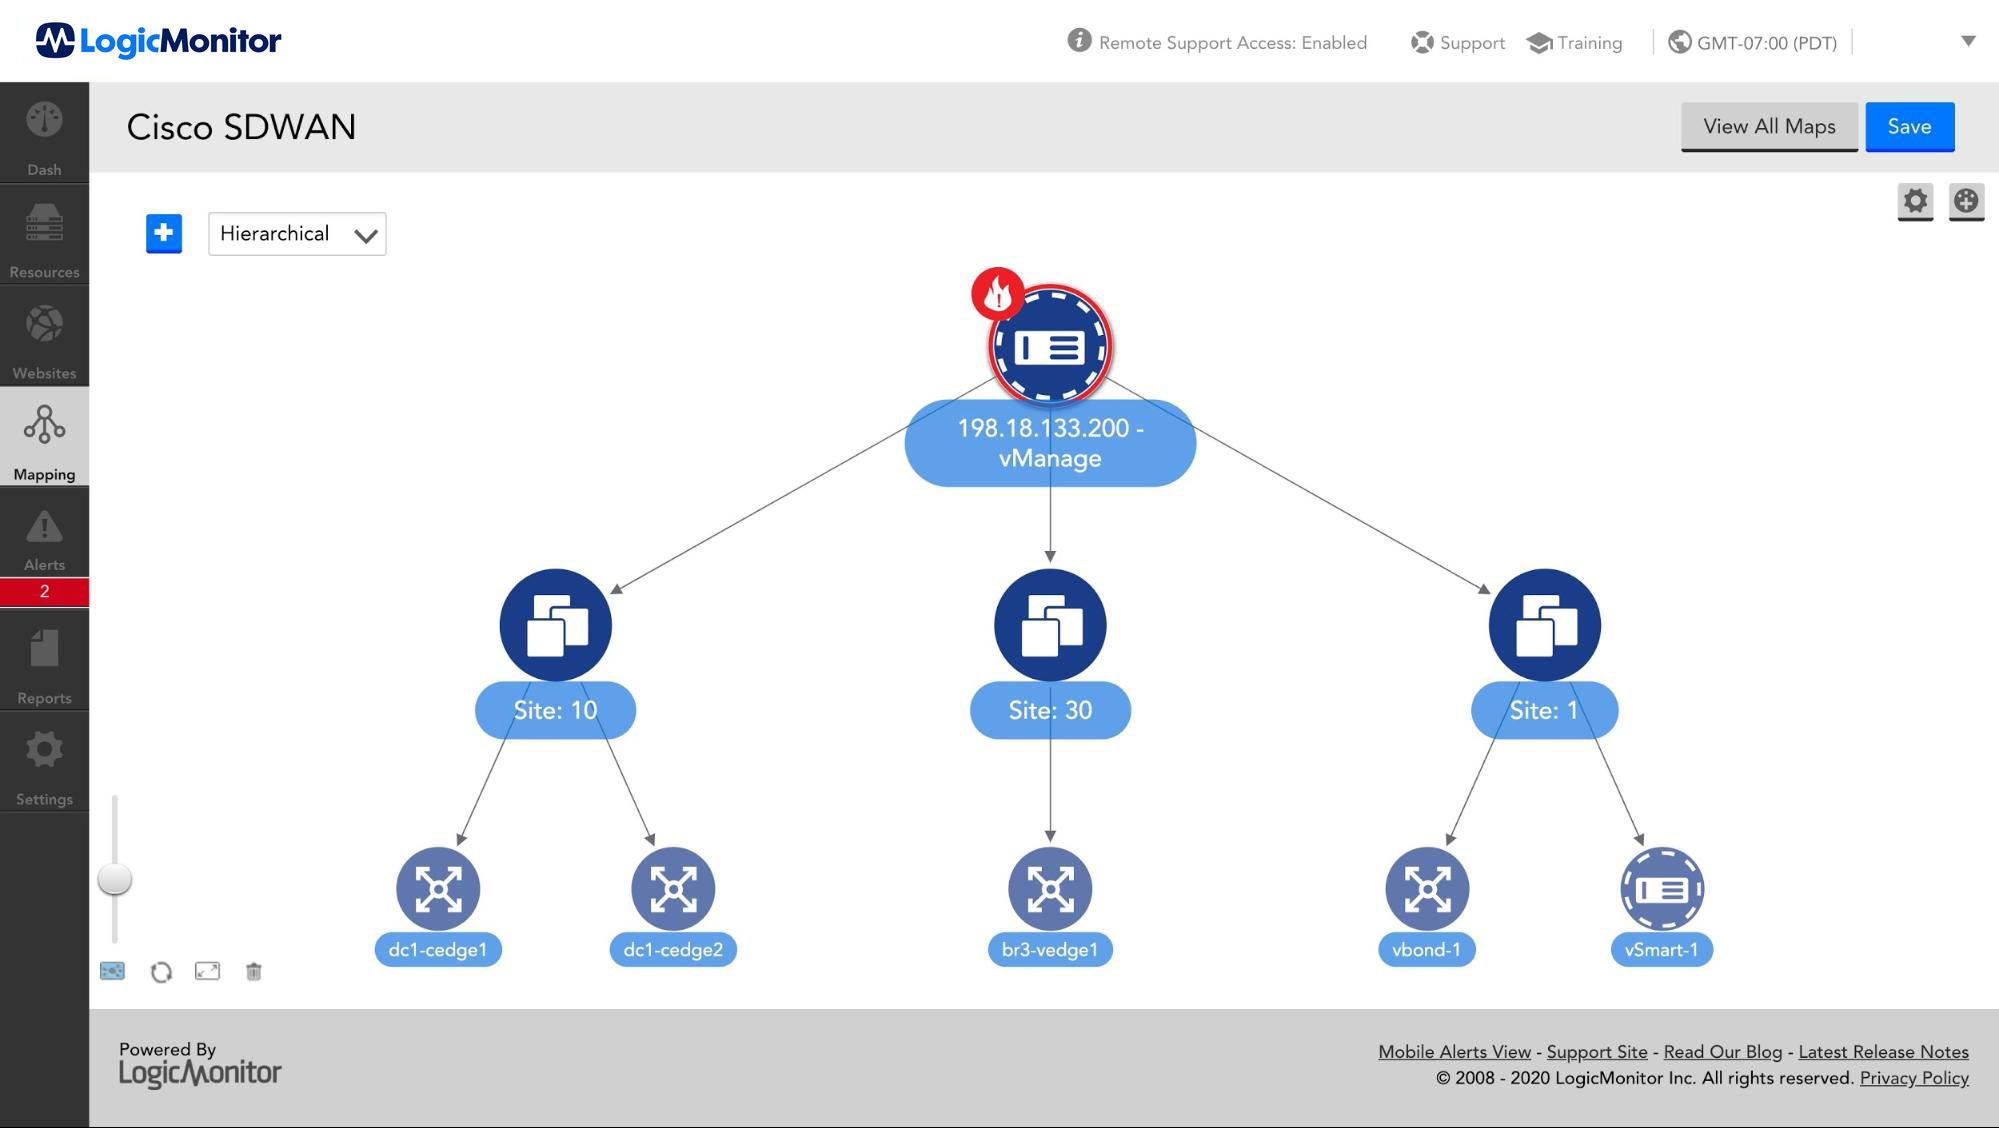
Task: Click the vSmart-1 label
Action: 1662,950
